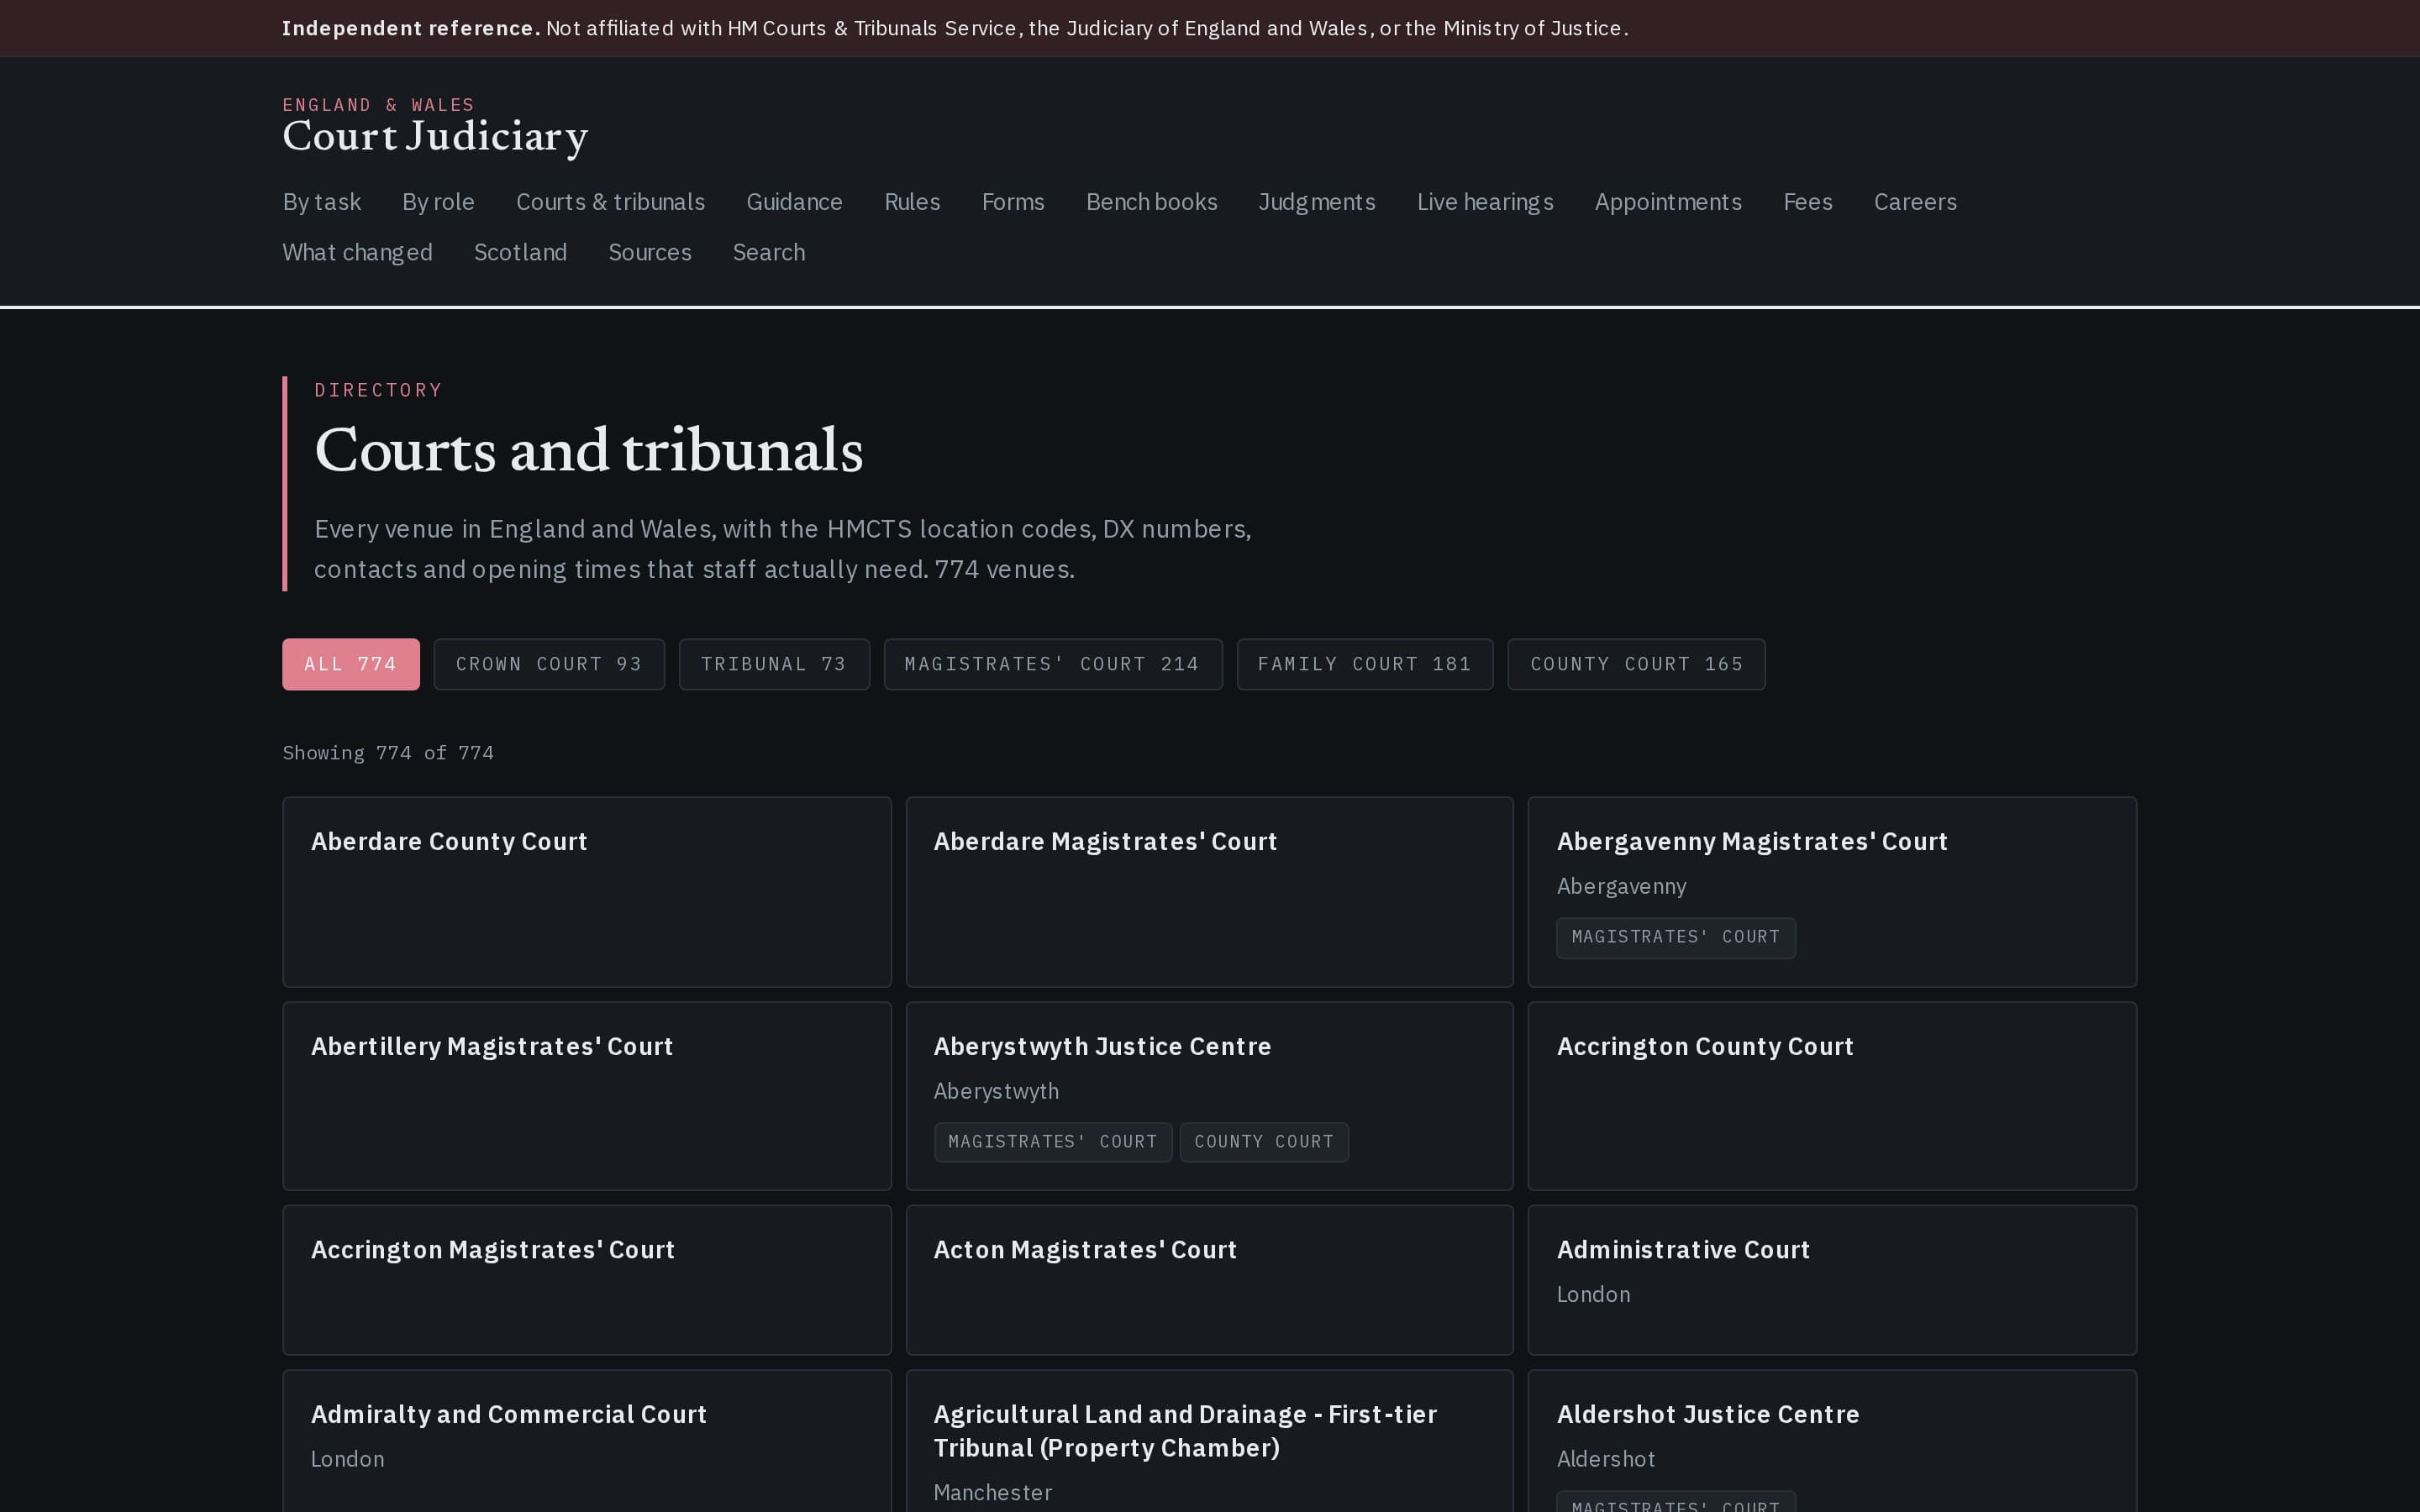Open the Aberdare County Court card
The width and height of the screenshot is (2420, 1512).
587,892
